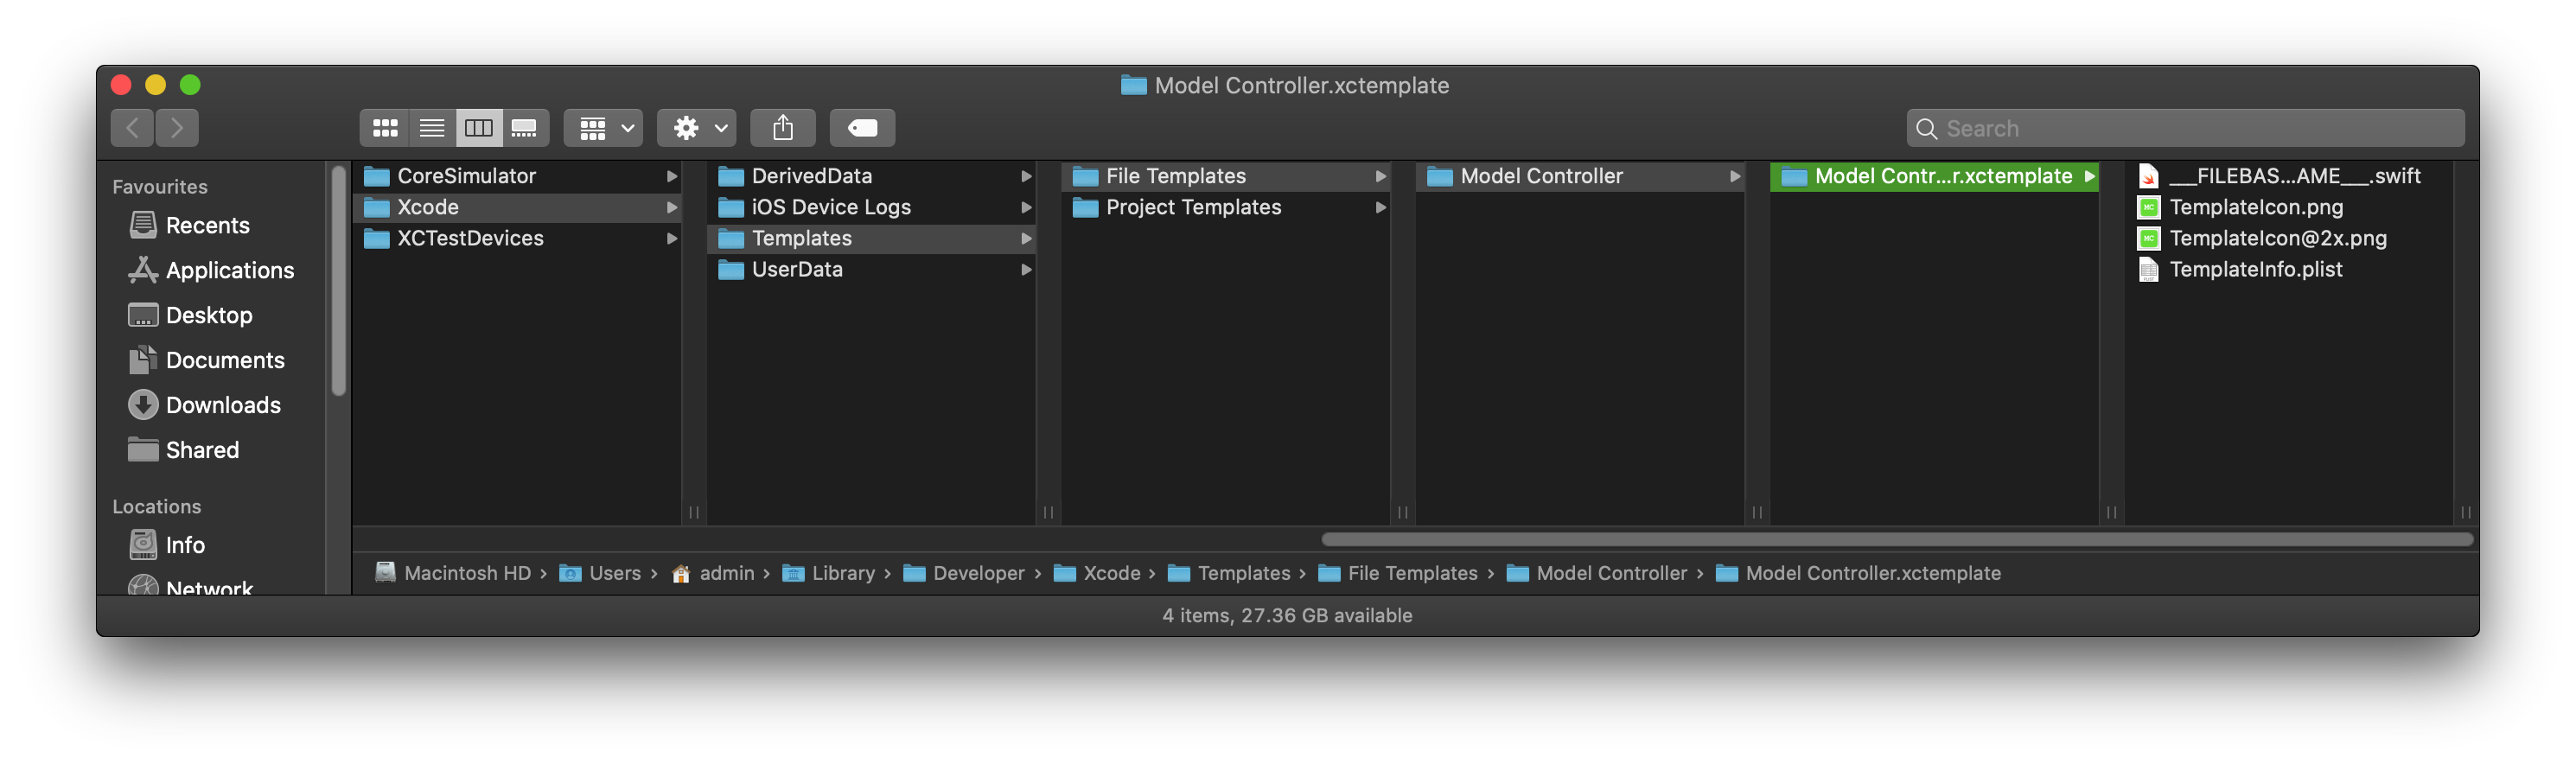The image size is (2576, 764).
Task: Switch to icon view
Action: pos(385,128)
